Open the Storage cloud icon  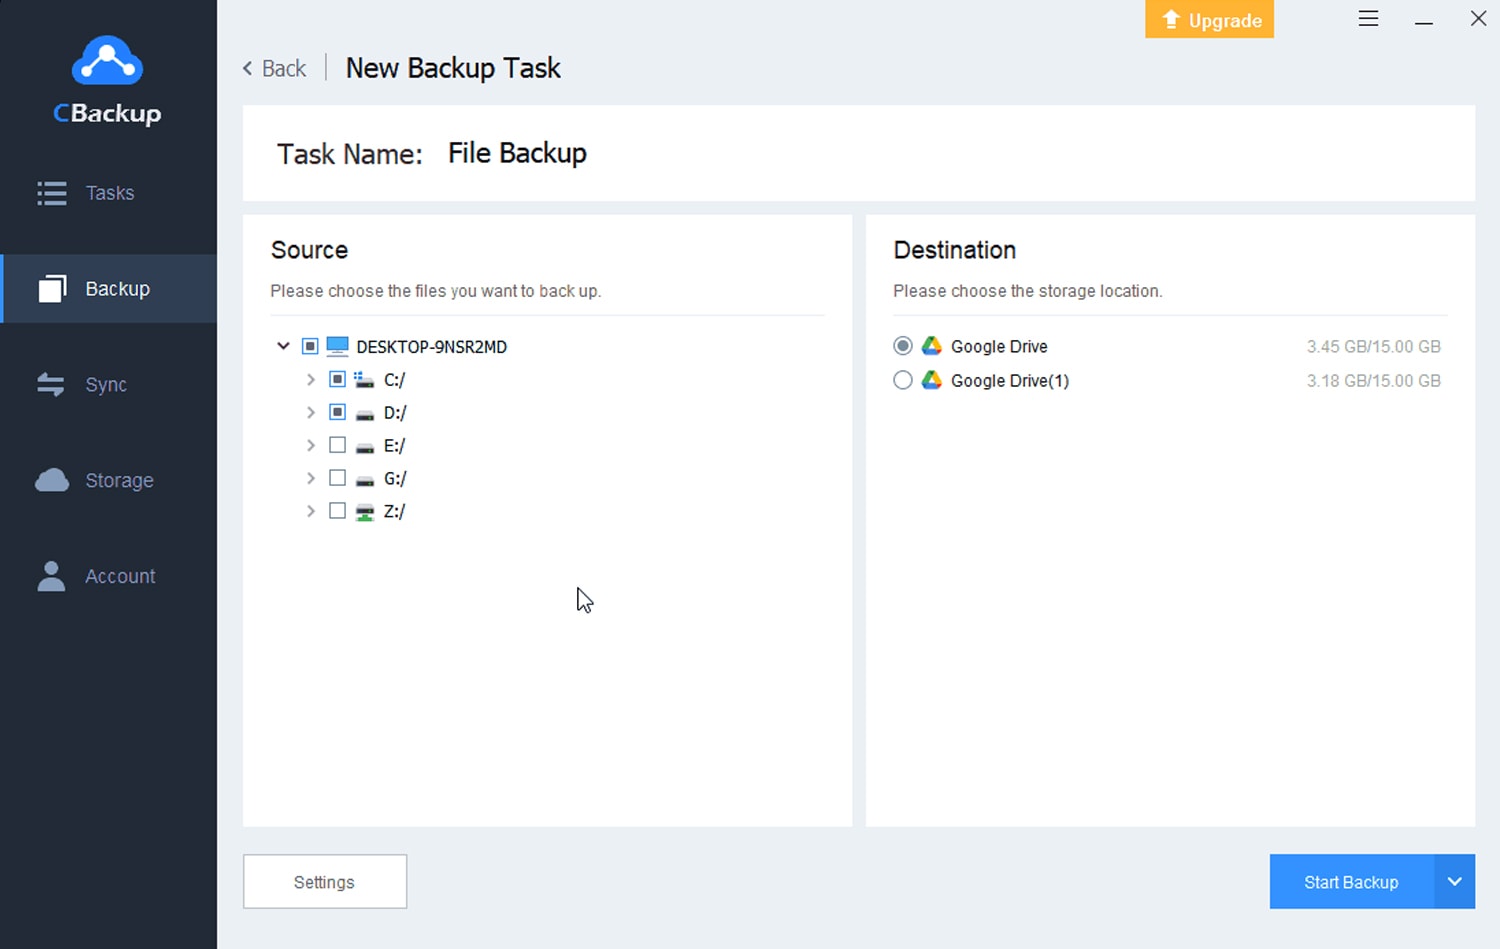click(x=51, y=480)
